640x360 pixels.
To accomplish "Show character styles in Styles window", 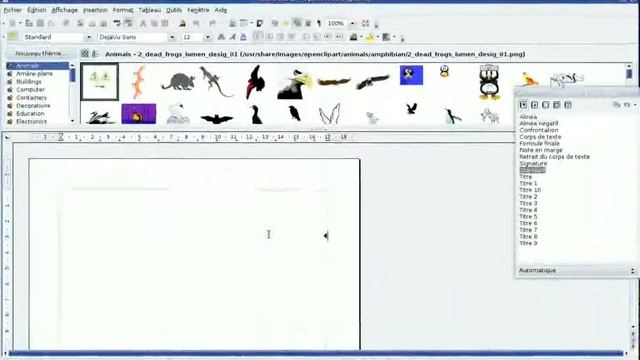I will pyautogui.click(x=534, y=105).
